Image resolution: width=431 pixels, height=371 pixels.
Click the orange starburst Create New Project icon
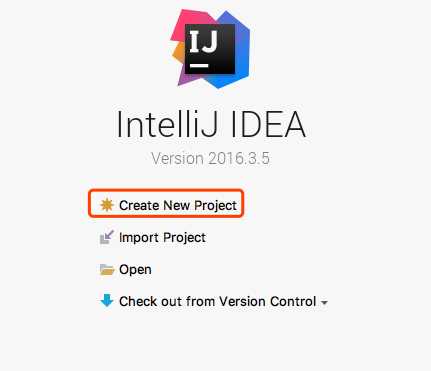107,205
